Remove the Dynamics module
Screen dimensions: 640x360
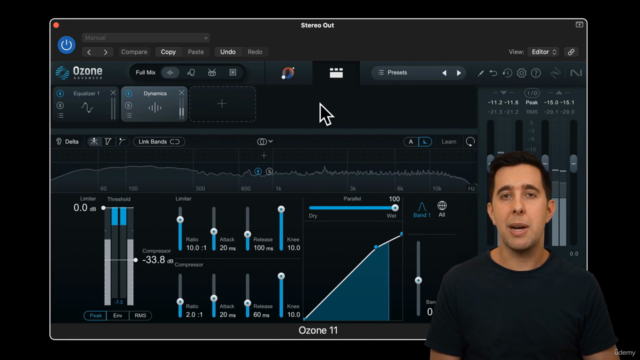pos(181,93)
